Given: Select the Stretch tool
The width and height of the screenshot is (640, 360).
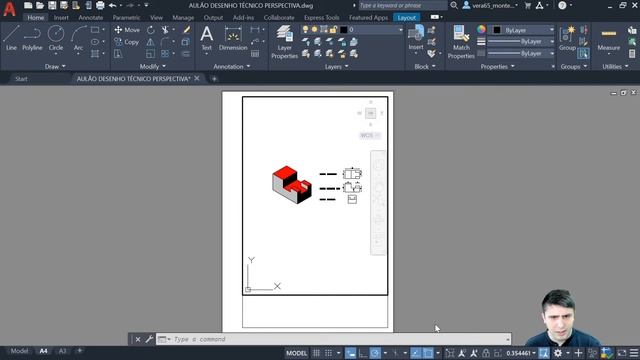Looking at the screenshot, I should (118, 53).
